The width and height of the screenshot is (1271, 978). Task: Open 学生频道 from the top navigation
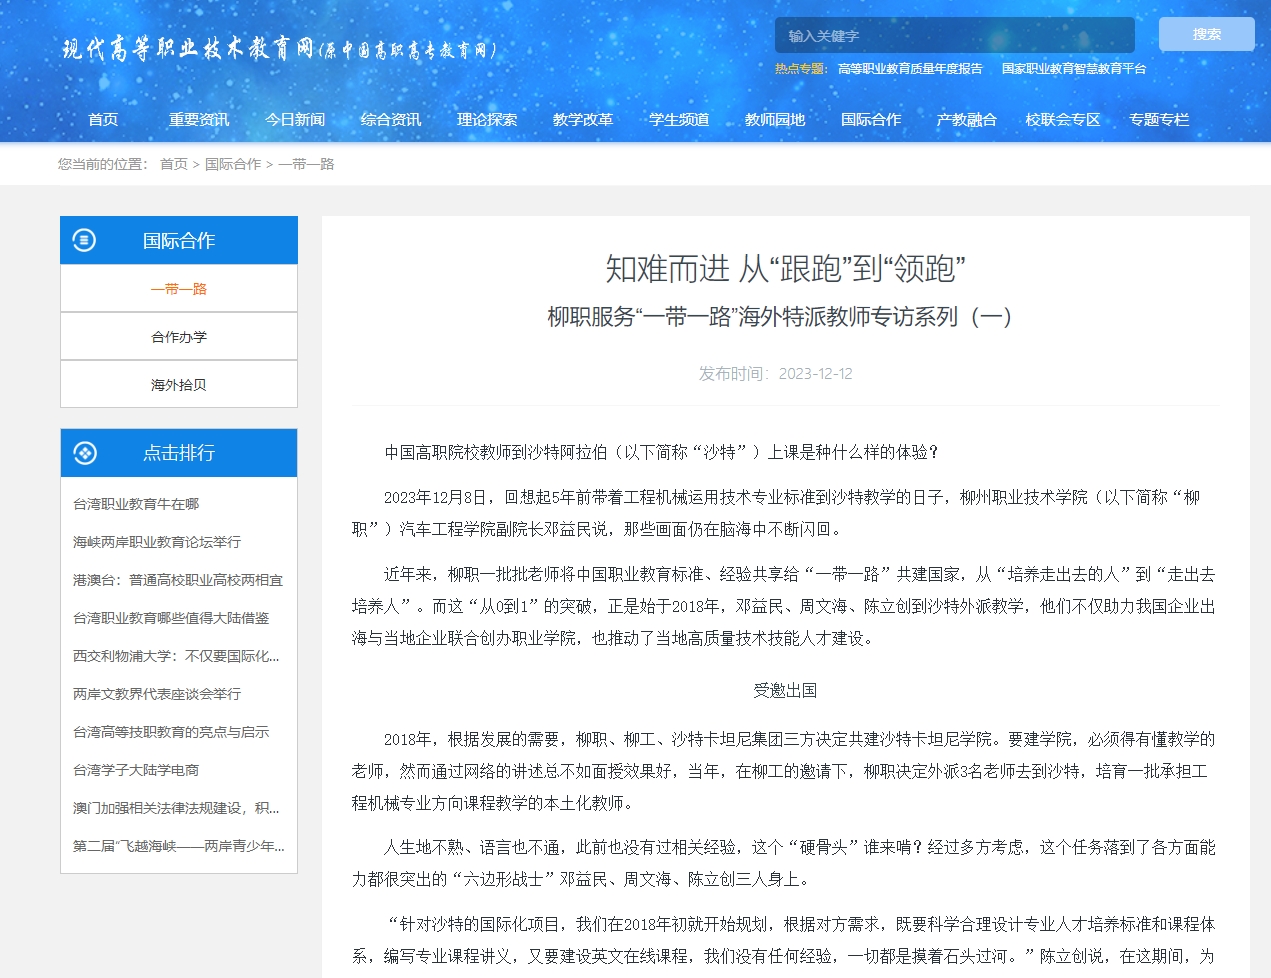679,120
